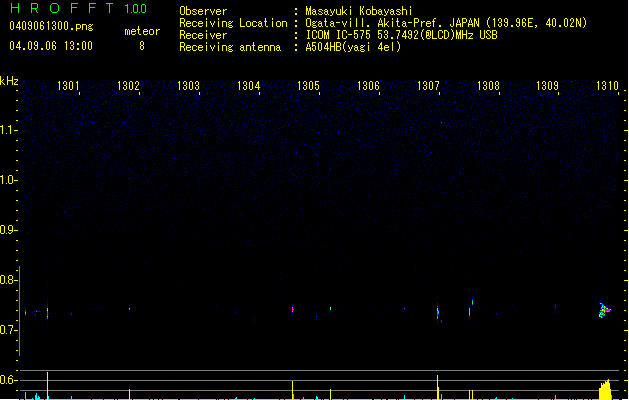Click the 1305 time axis label
The height and width of the screenshot is (400, 629).
click(308, 85)
